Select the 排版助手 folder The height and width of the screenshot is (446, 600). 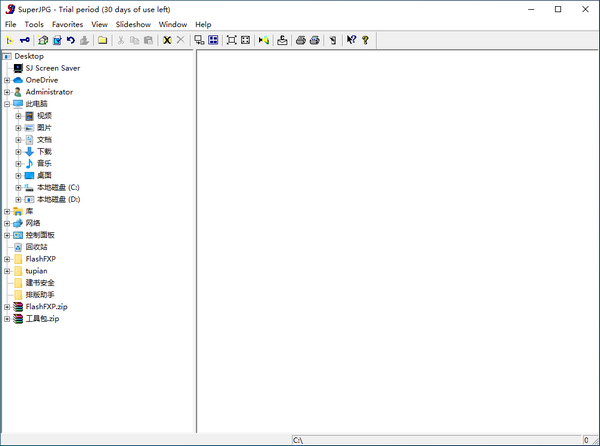pyautogui.click(x=40, y=295)
